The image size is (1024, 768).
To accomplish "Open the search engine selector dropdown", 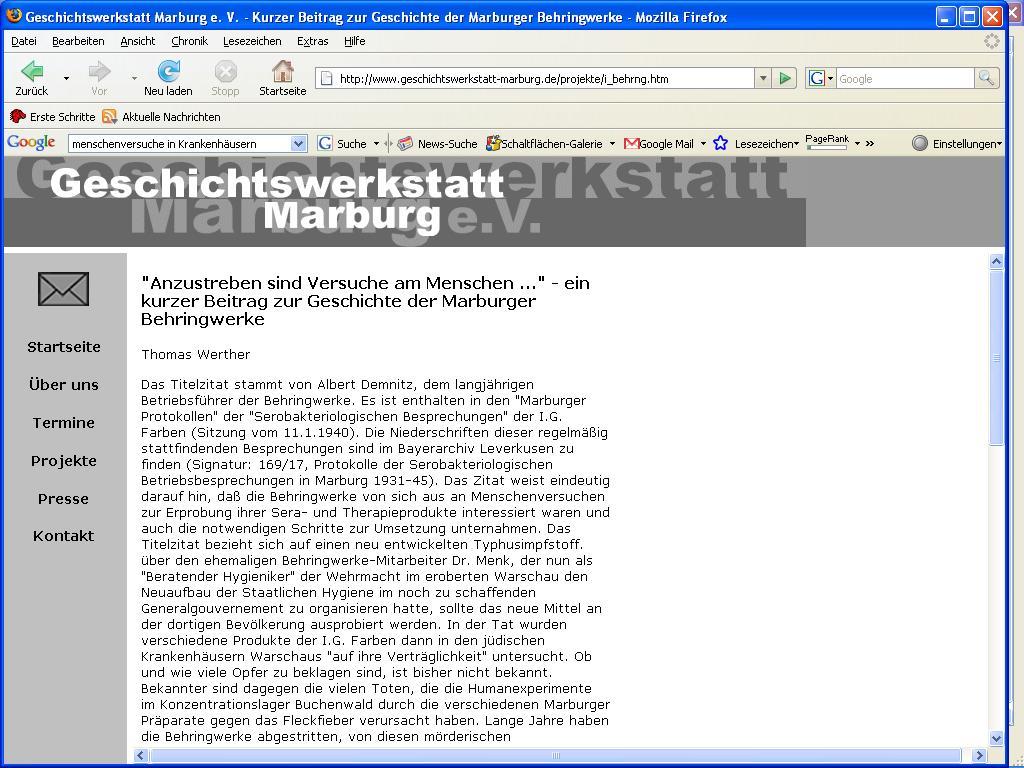I will coord(831,79).
